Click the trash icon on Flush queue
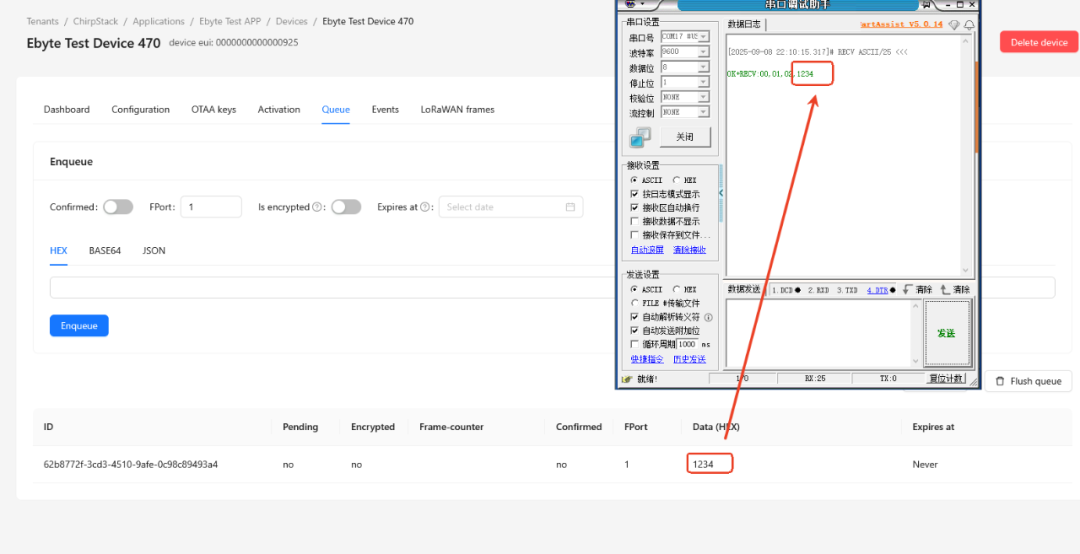 999,381
